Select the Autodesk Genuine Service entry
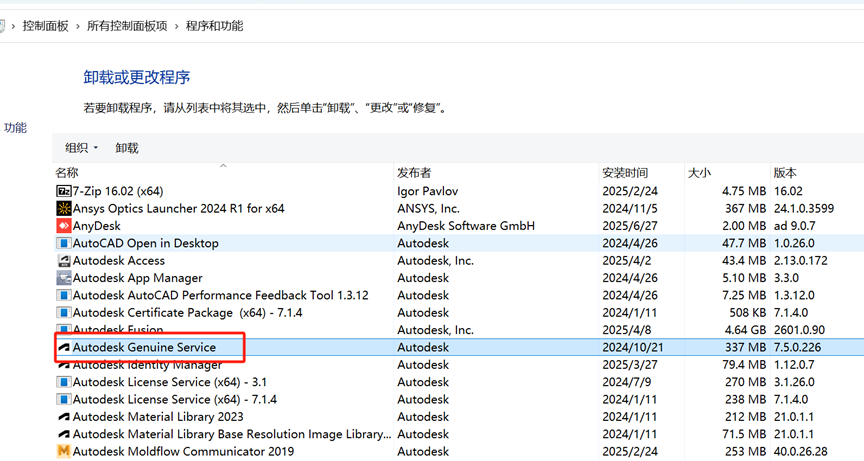The width and height of the screenshot is (864, 461). point(144,347)
